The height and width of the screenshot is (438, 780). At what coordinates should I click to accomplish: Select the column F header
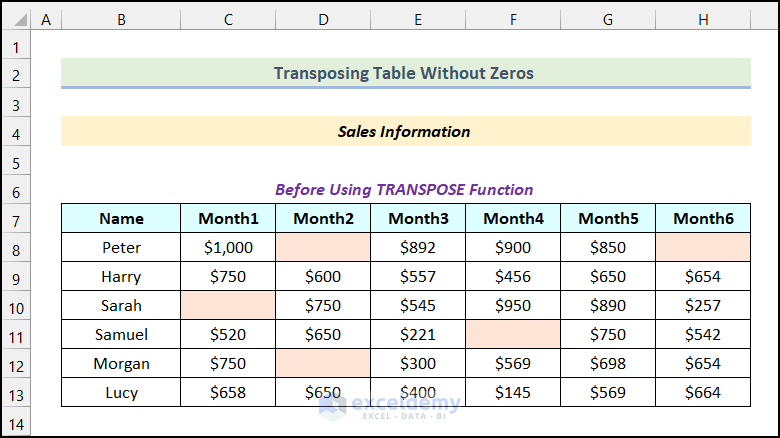[513, 19]
